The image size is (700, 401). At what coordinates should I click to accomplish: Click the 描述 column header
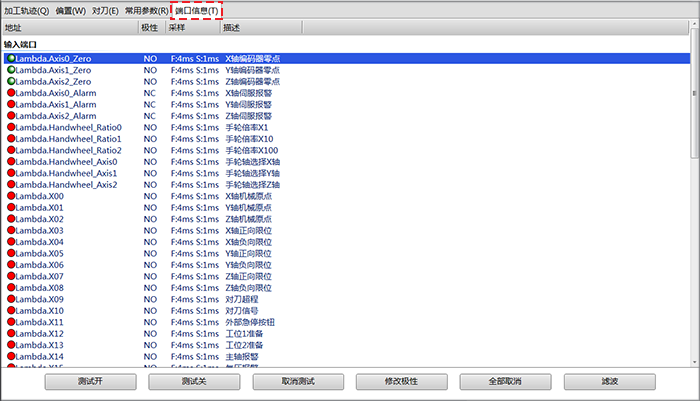click(x=261, y=28)
